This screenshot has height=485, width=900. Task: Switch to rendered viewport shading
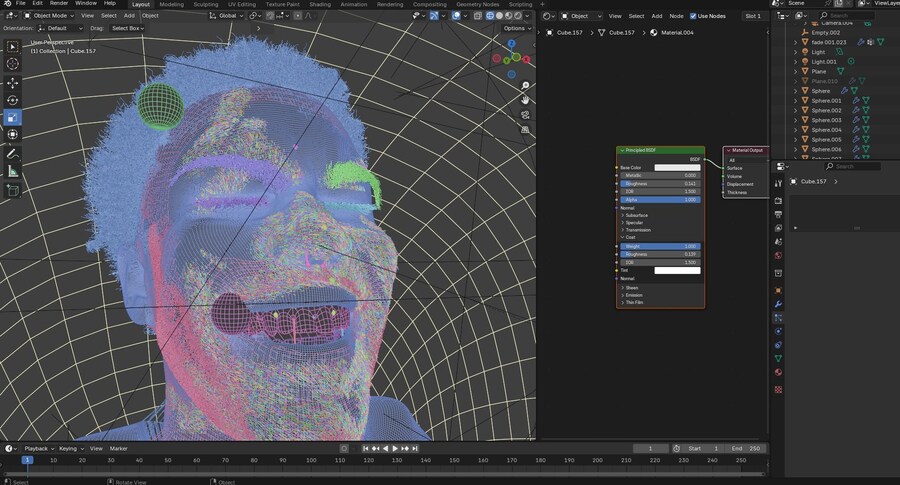click(x=518, y=16)
